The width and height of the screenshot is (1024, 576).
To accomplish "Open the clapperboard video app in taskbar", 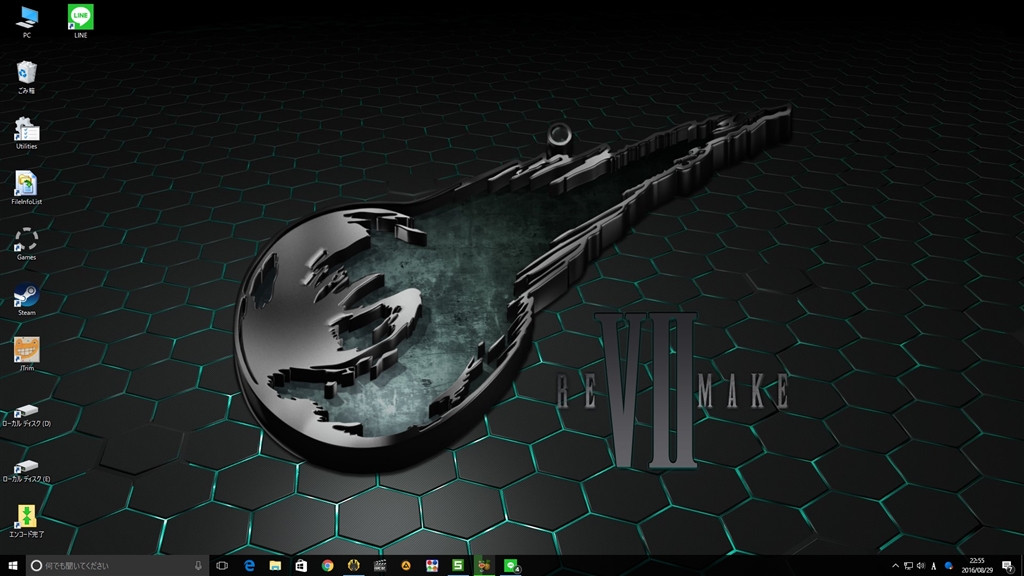I will coord(379,566).
